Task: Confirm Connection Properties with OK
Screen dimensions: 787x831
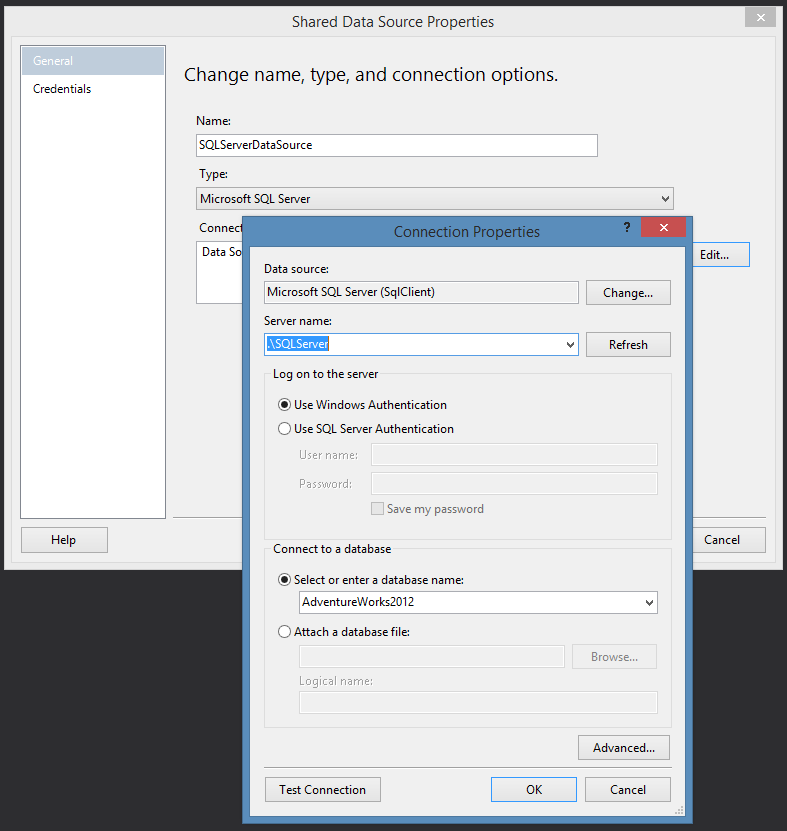Action: (x=534, y=790)
